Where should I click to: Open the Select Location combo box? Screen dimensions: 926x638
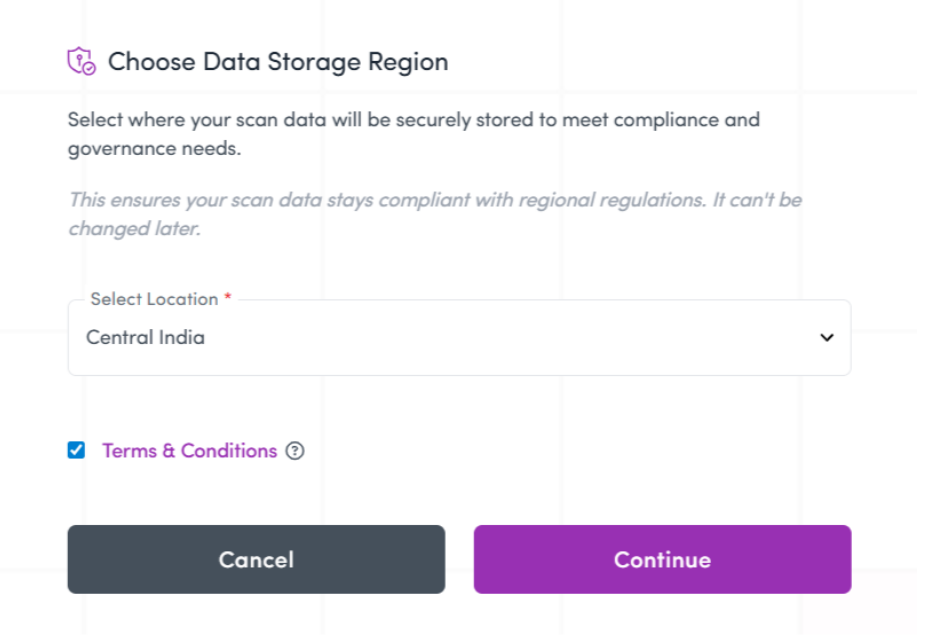(459, 338)
